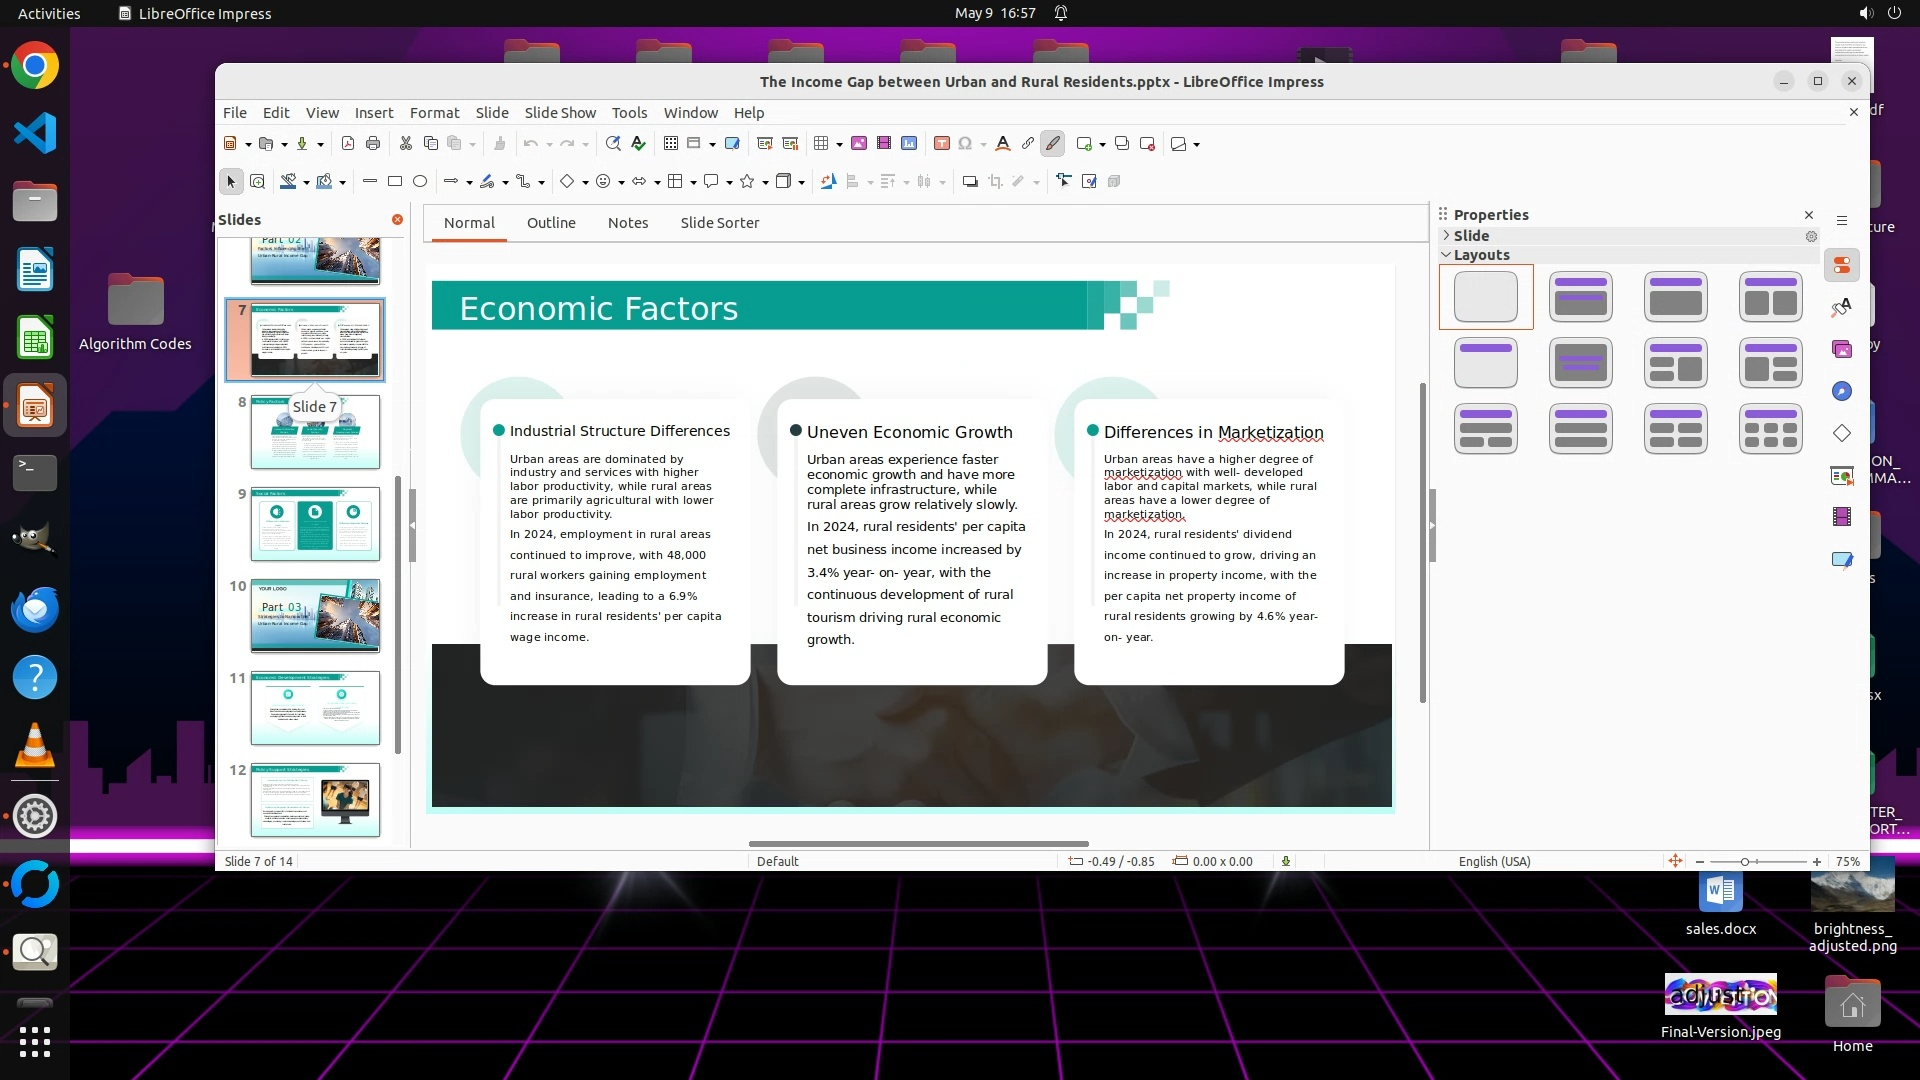Image resolution: width=1920 pixels, height=1080 pixels.
Task: Open the Spelling check tool
Action: coord(638,144)
